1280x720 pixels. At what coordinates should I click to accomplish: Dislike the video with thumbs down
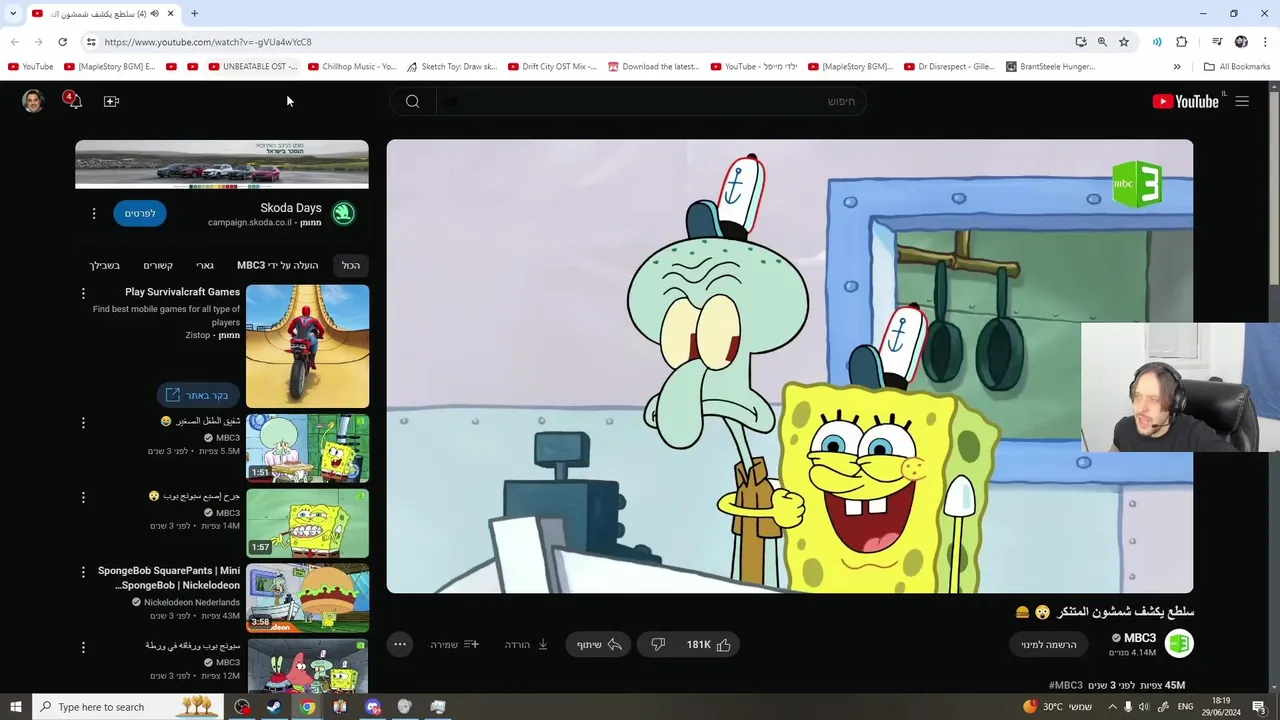[658, 645]
